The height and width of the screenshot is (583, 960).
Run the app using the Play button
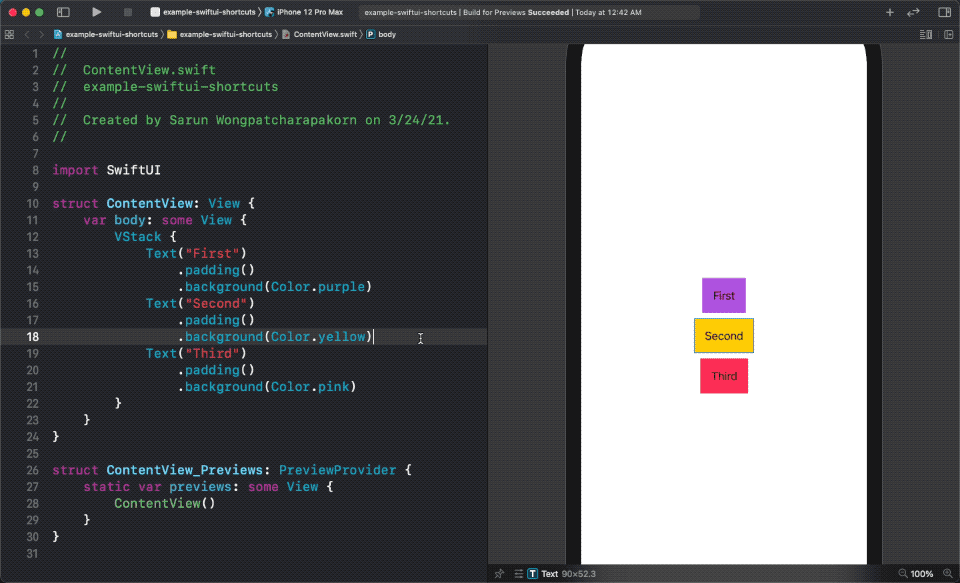coord(95,12)
